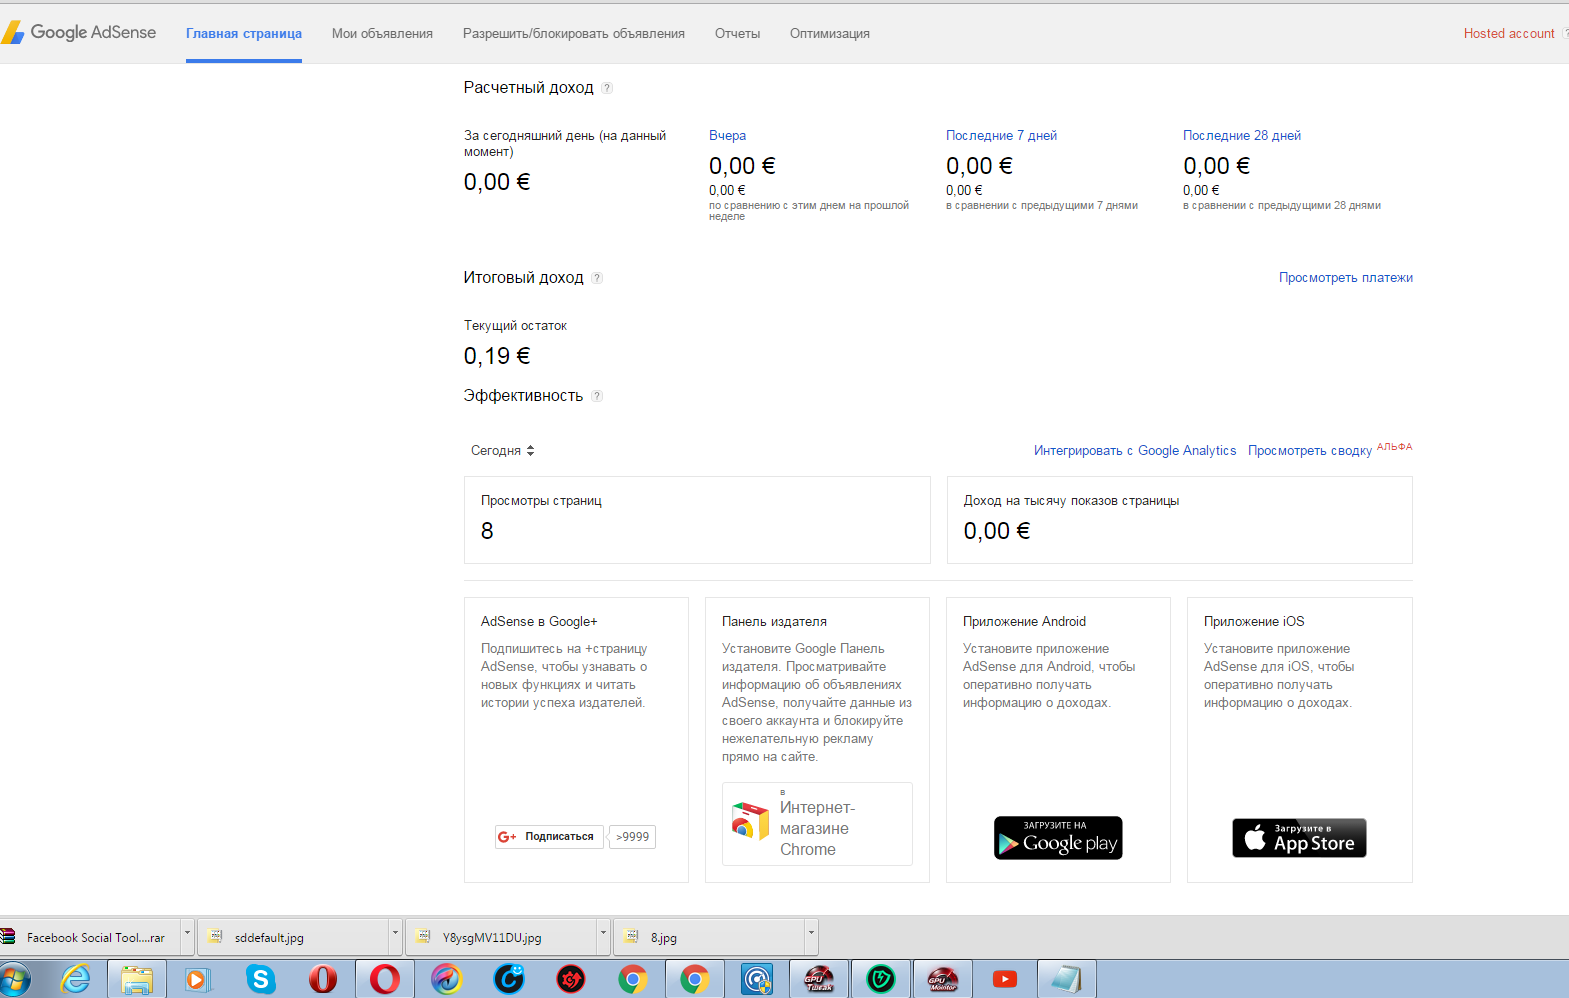Click the App Store download badge
This screenshot has width=1569, height=998.
pyautogui.click(x=1299, y=838)
